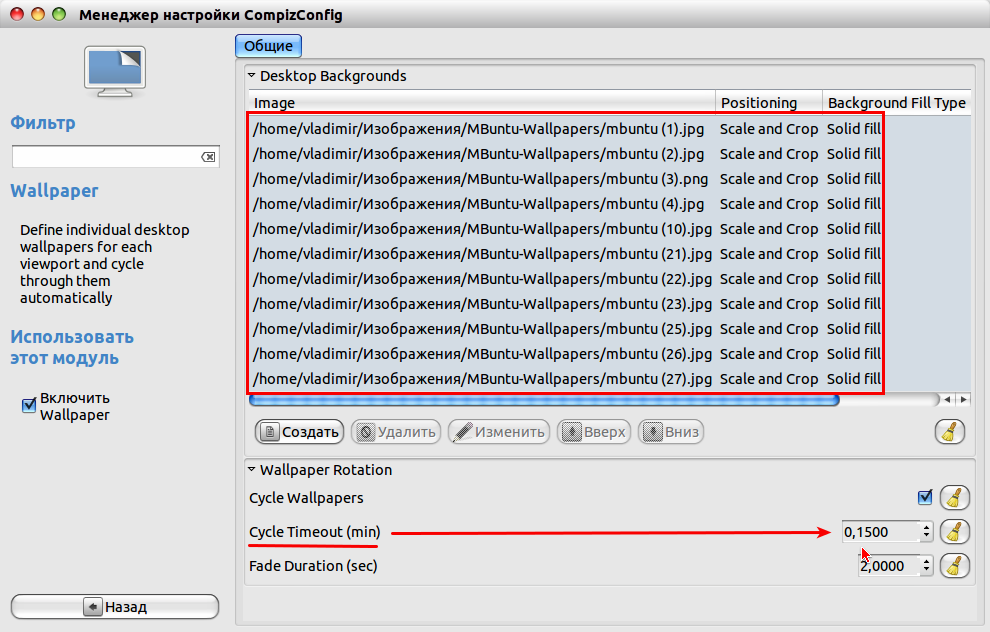Go back with the Назад button

click(115, 607)
